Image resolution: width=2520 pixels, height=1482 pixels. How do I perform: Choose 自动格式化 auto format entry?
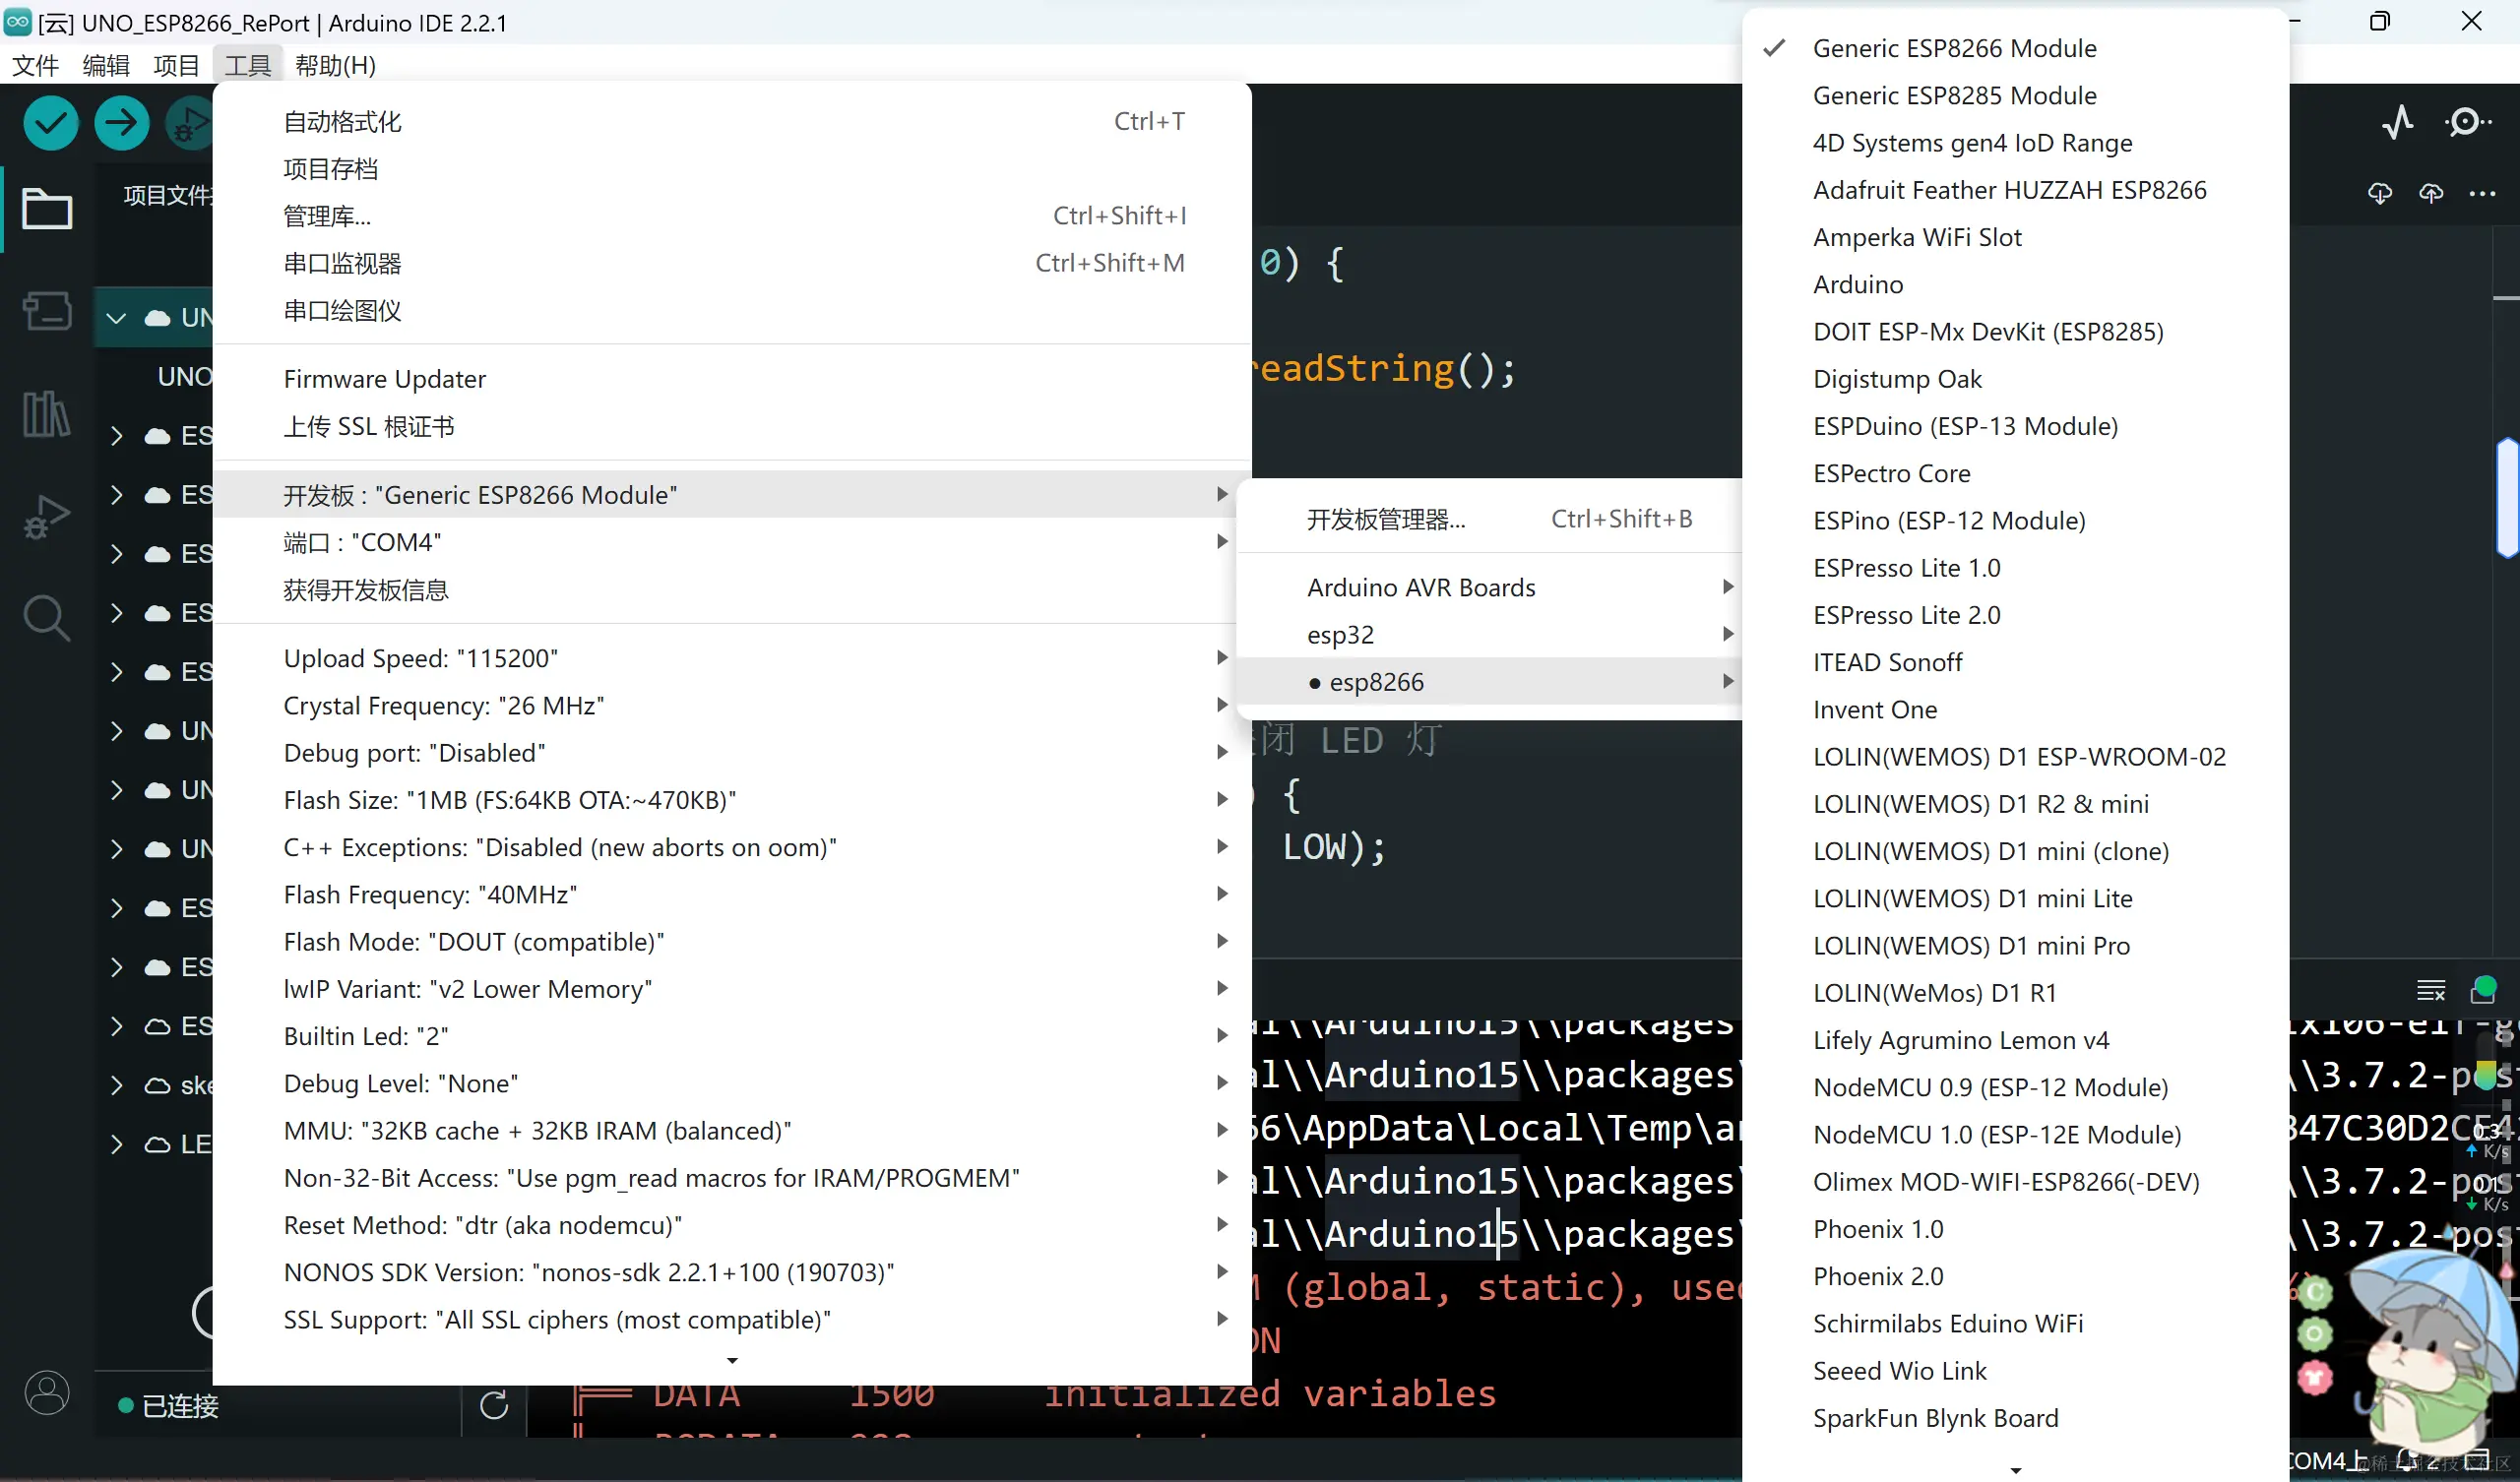[x=732, y=122]
